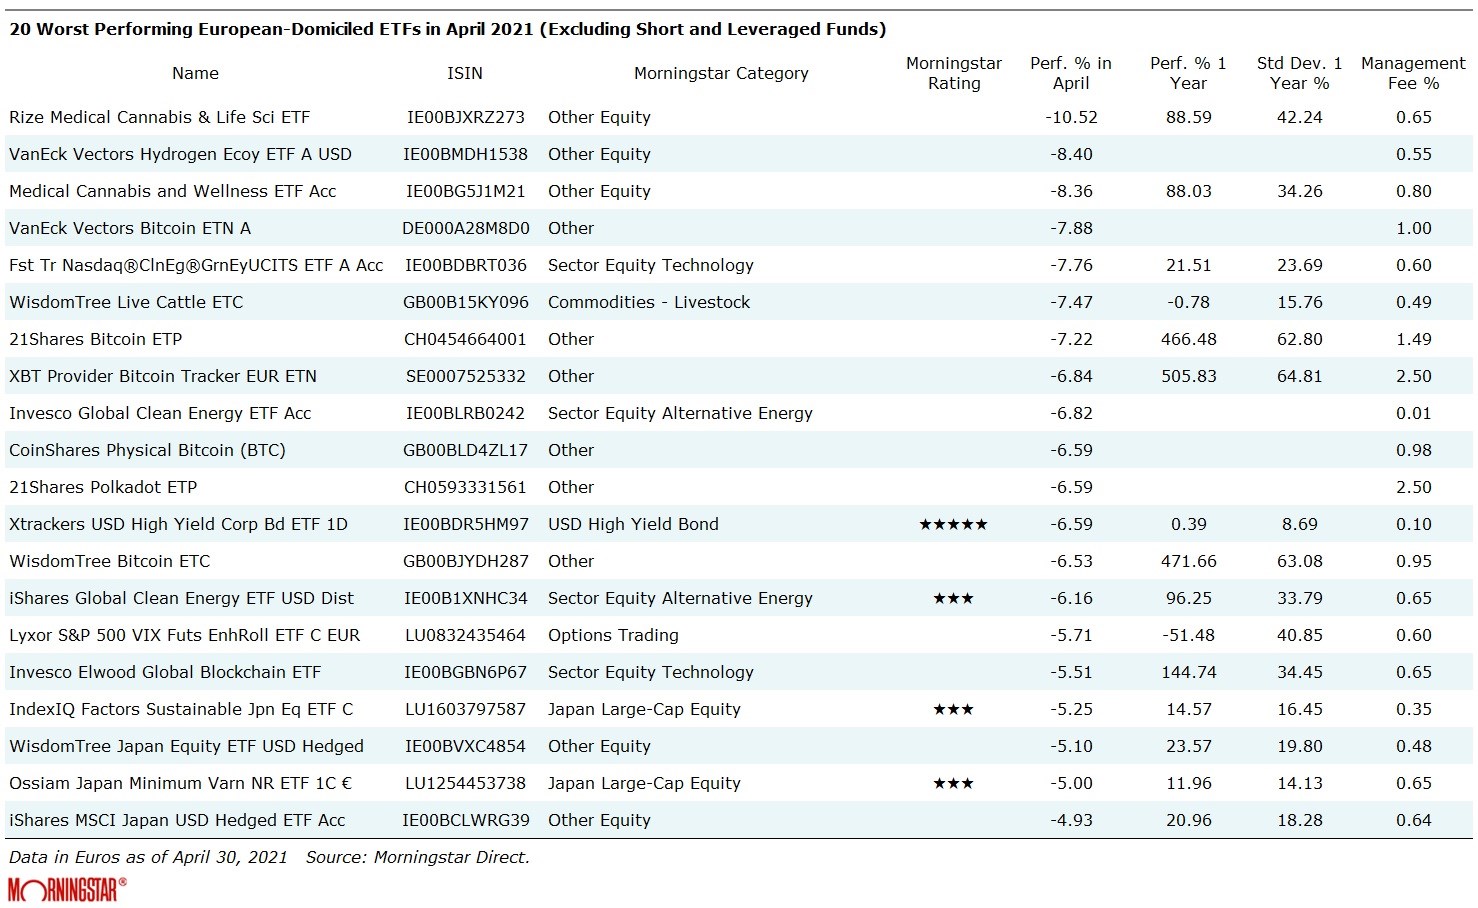Click the five-star rating for Xtrackers ETF
1478x908 pixels.
[x=953, y=524]
